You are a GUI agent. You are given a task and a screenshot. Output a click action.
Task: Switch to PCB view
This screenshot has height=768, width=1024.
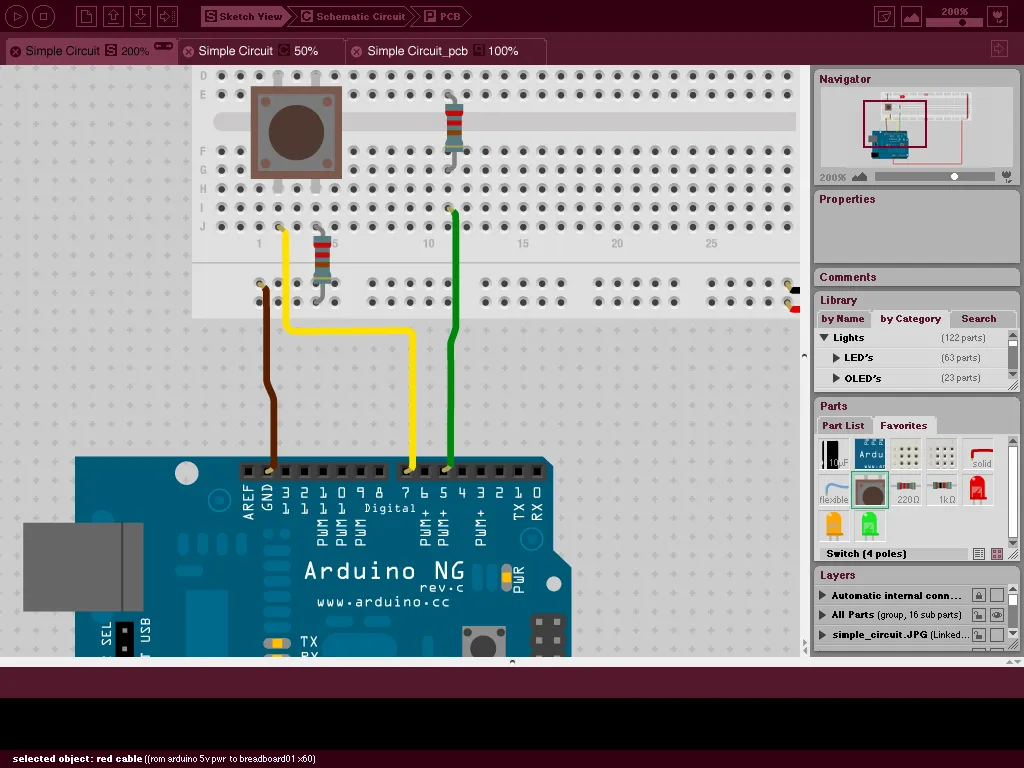443,16
